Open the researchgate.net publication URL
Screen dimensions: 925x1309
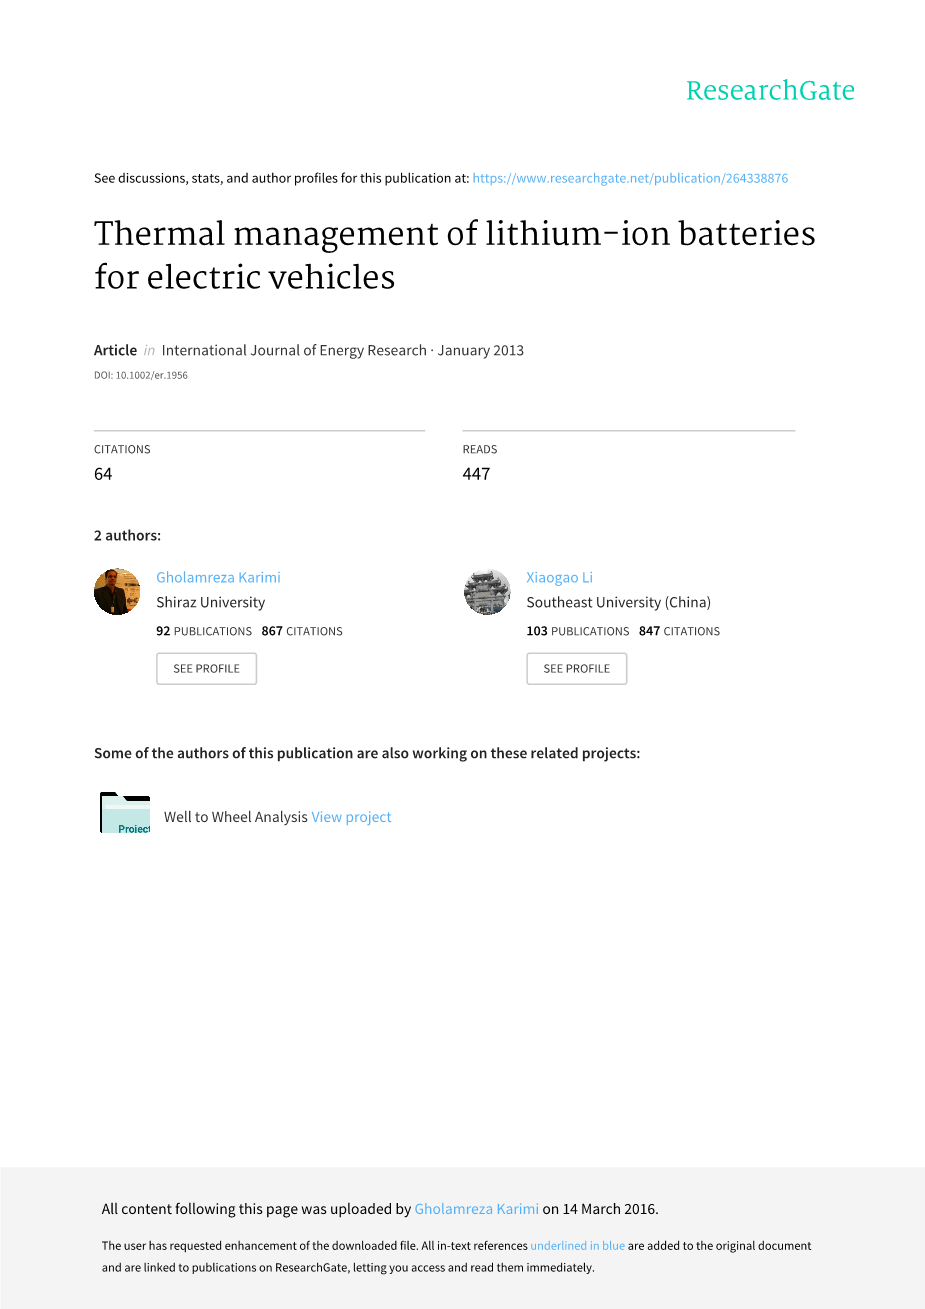pyautogui.click(x=630, y=178)
